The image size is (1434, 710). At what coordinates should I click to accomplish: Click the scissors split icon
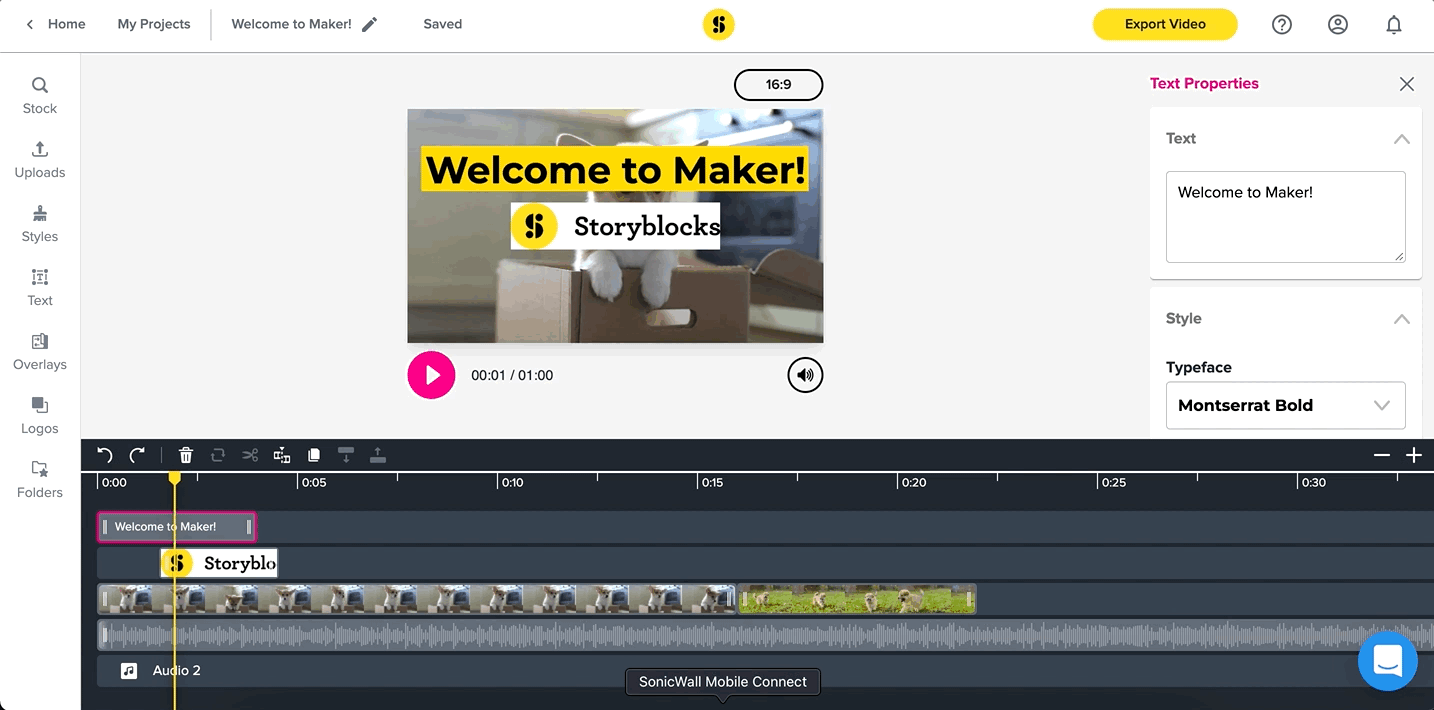250,455
